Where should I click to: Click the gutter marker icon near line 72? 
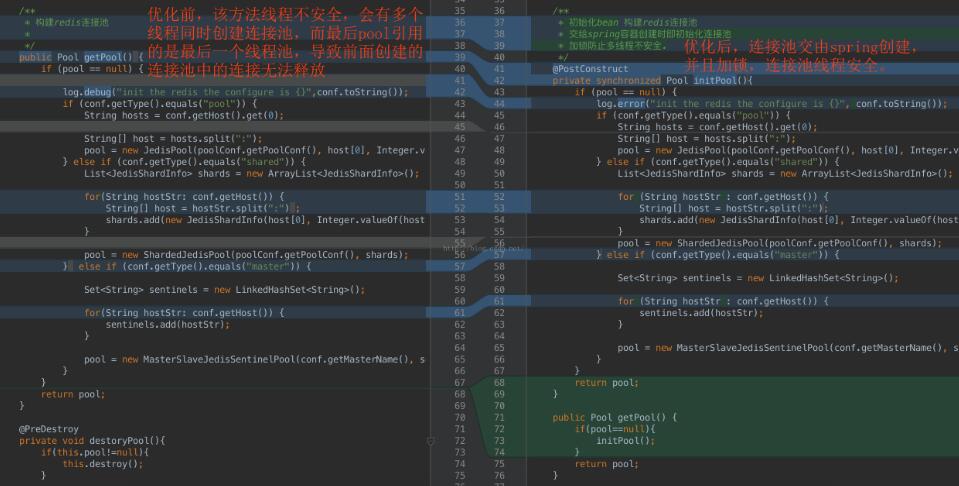coord(431,440)
